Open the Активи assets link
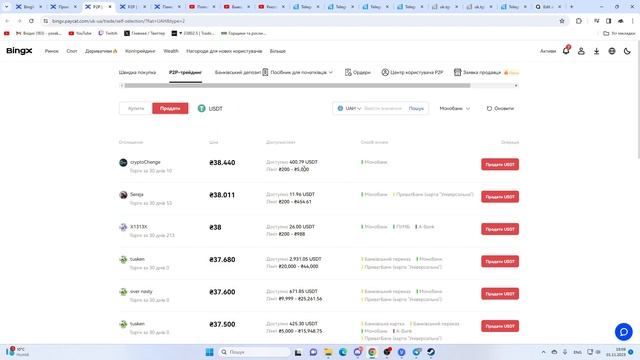The height and width of the screenshot is (360, 640). tap(548, 51)
